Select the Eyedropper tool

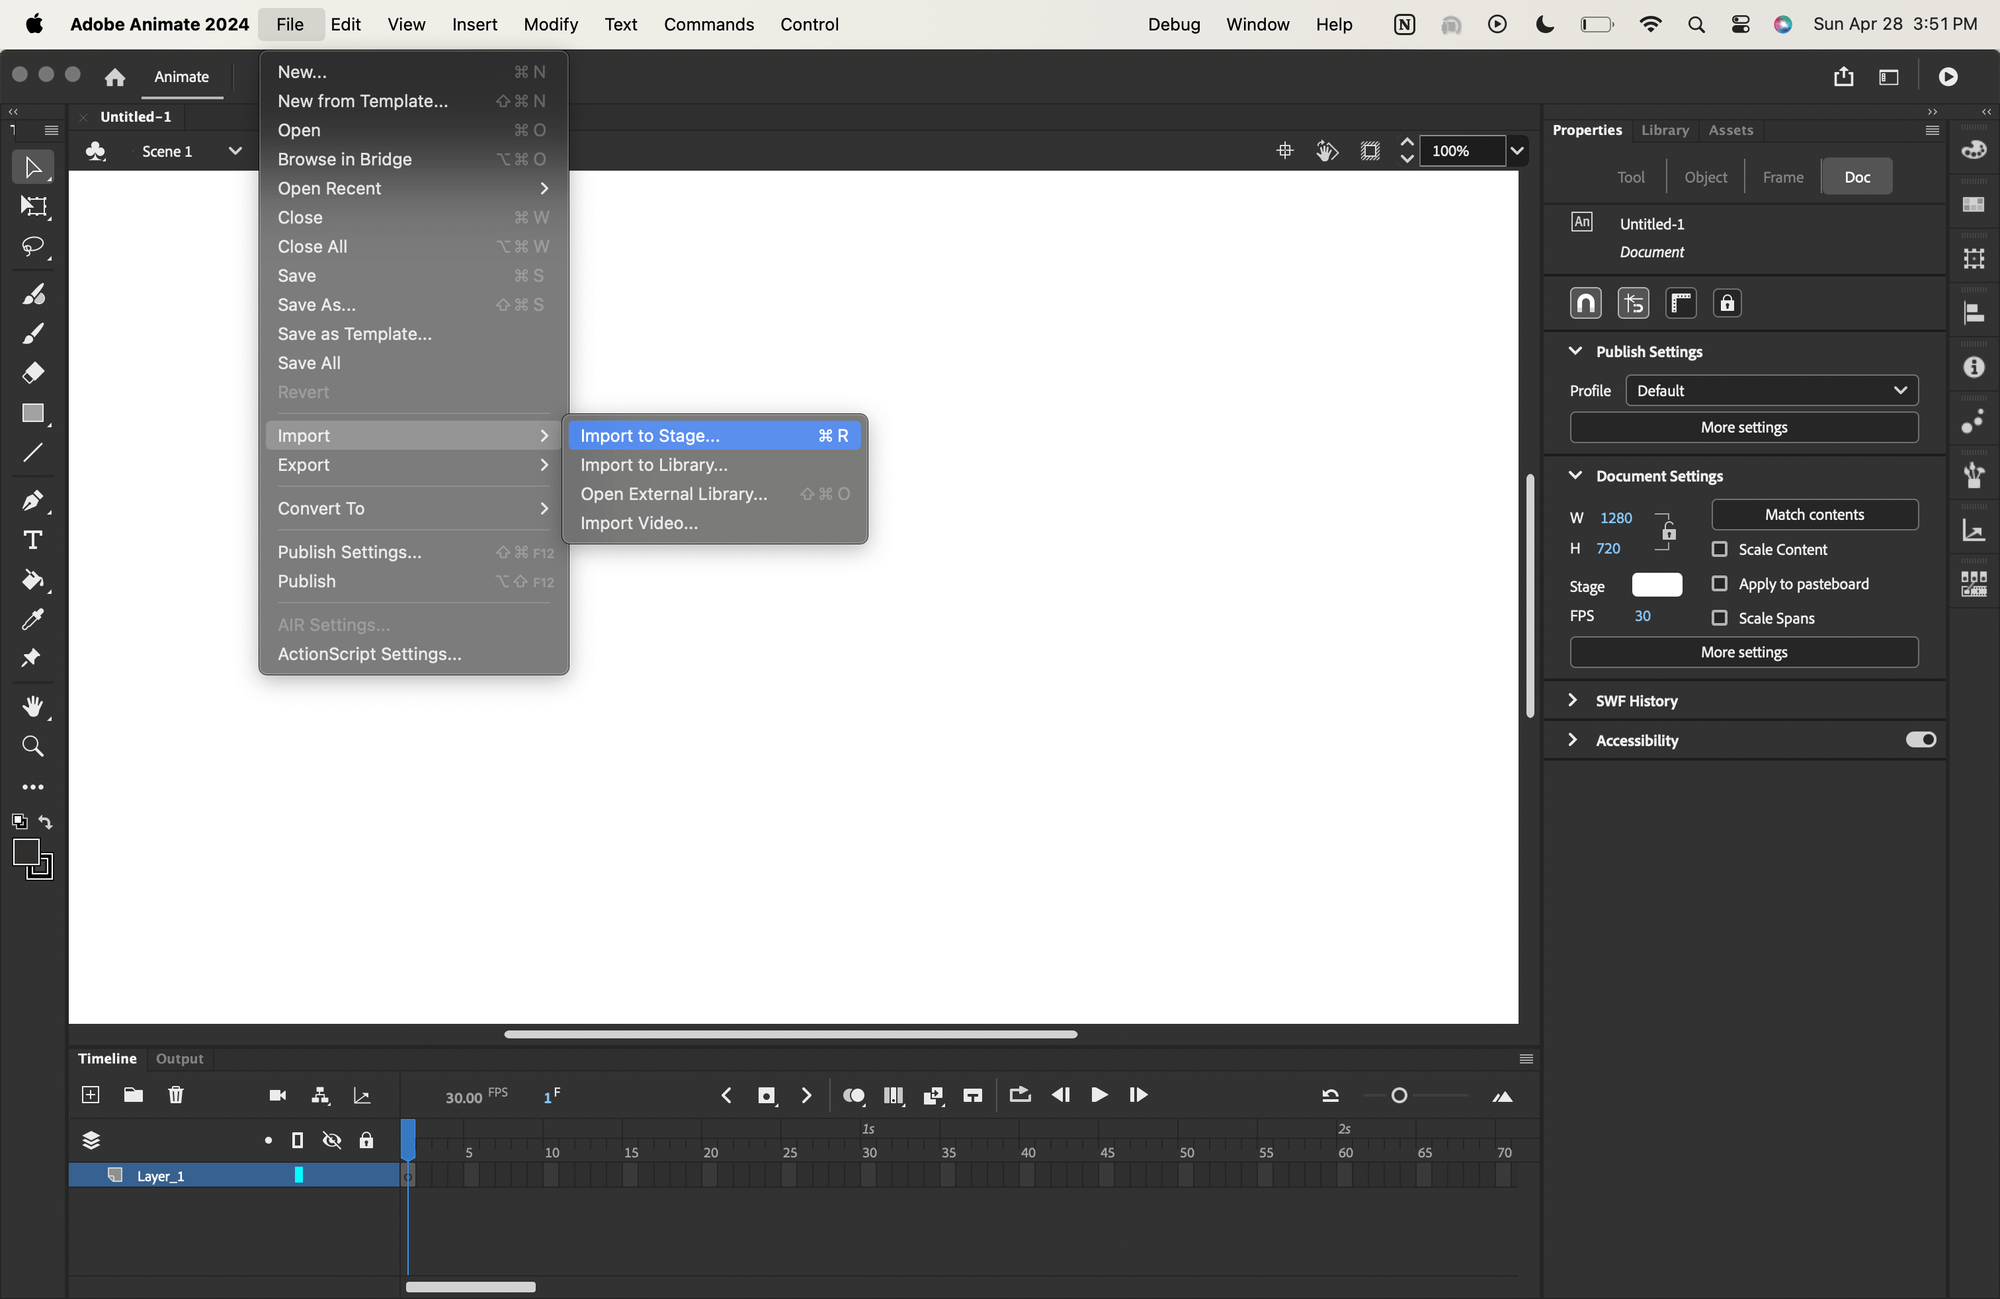click(33, 620)
